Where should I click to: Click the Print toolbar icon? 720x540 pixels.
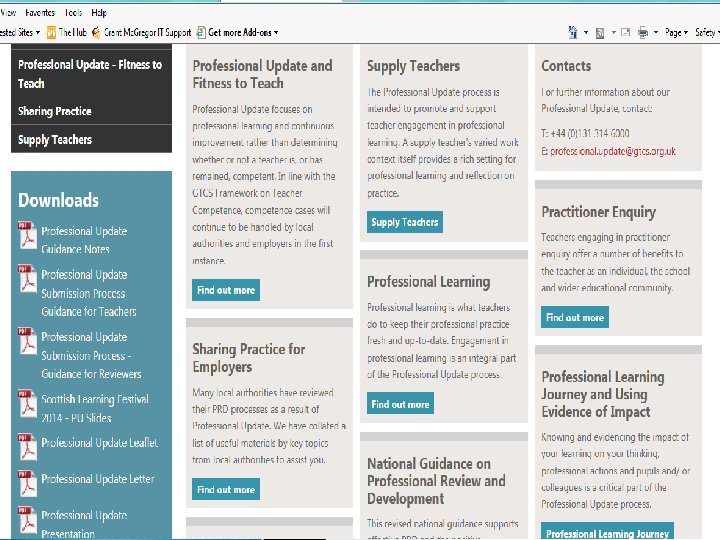pos(643,33)
